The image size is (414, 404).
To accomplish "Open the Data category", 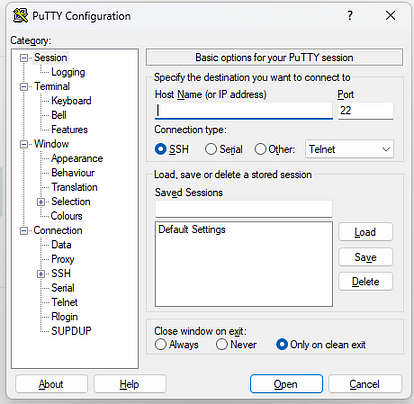I will 61,245.
